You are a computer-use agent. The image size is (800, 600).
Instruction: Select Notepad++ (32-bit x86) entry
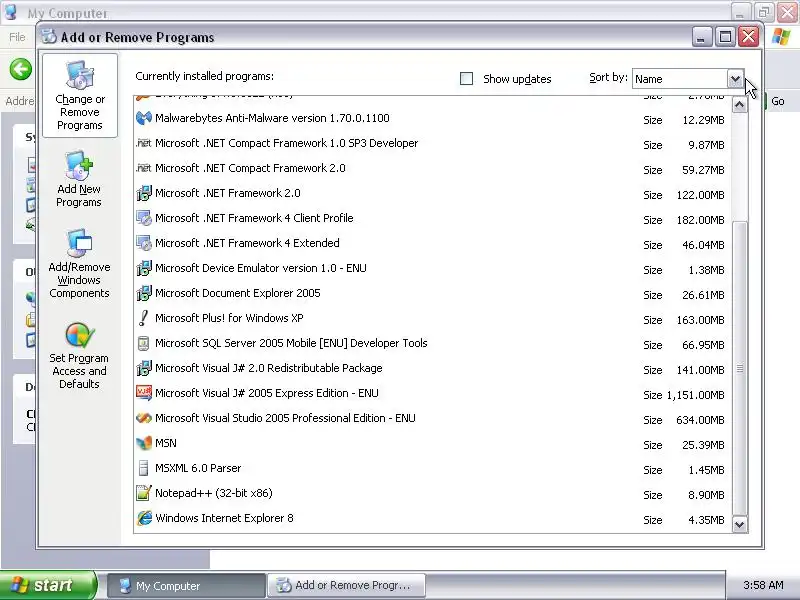(433, 494)
